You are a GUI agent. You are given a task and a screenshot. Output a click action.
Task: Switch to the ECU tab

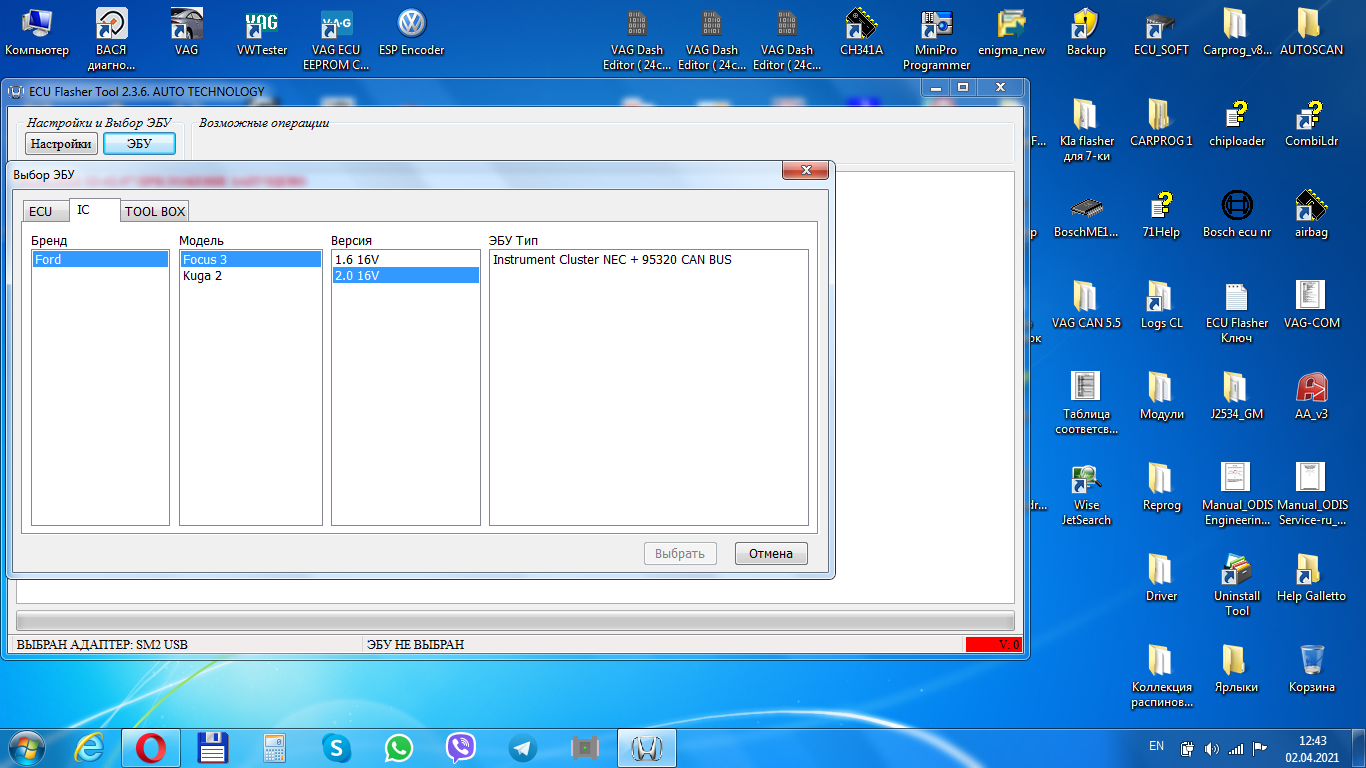pos(41,211)
